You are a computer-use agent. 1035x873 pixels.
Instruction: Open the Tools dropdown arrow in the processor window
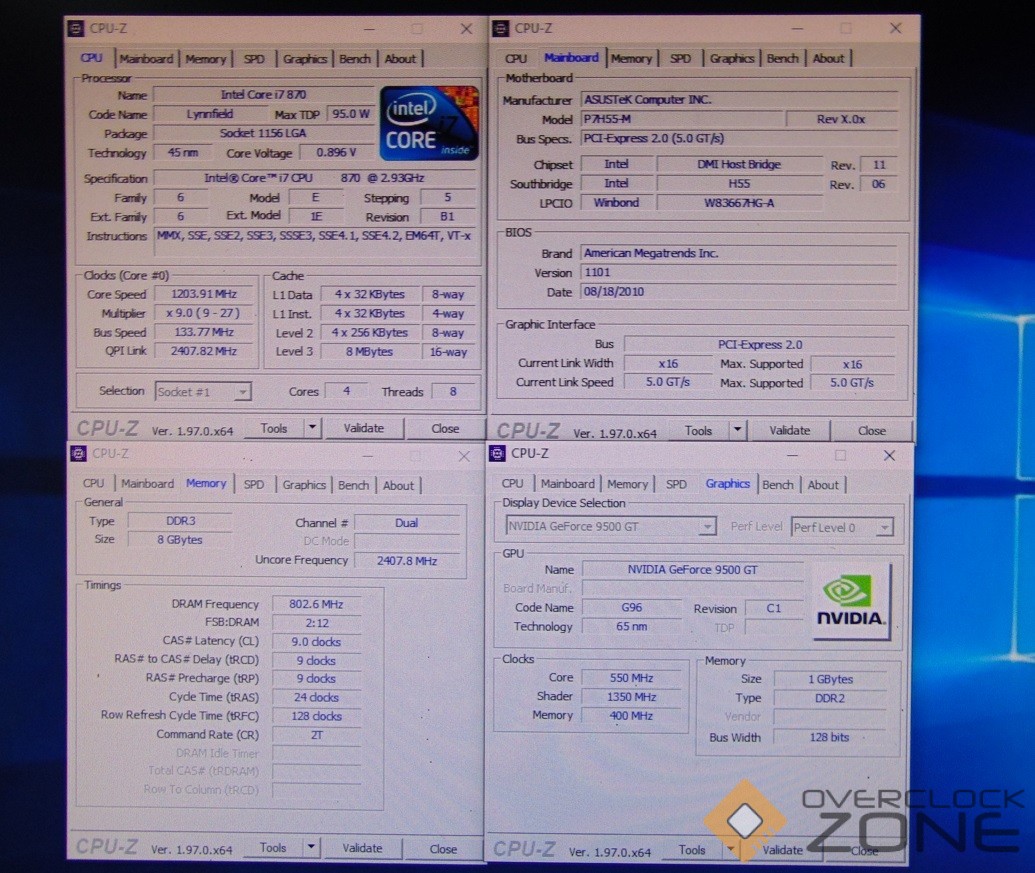tap(312, 428)
